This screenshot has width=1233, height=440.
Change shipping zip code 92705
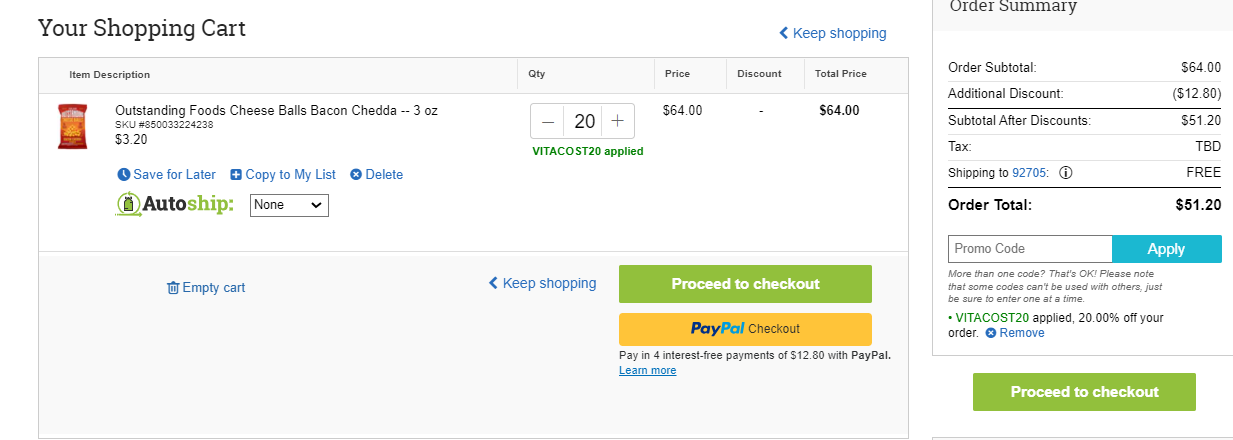[1029, 172]
